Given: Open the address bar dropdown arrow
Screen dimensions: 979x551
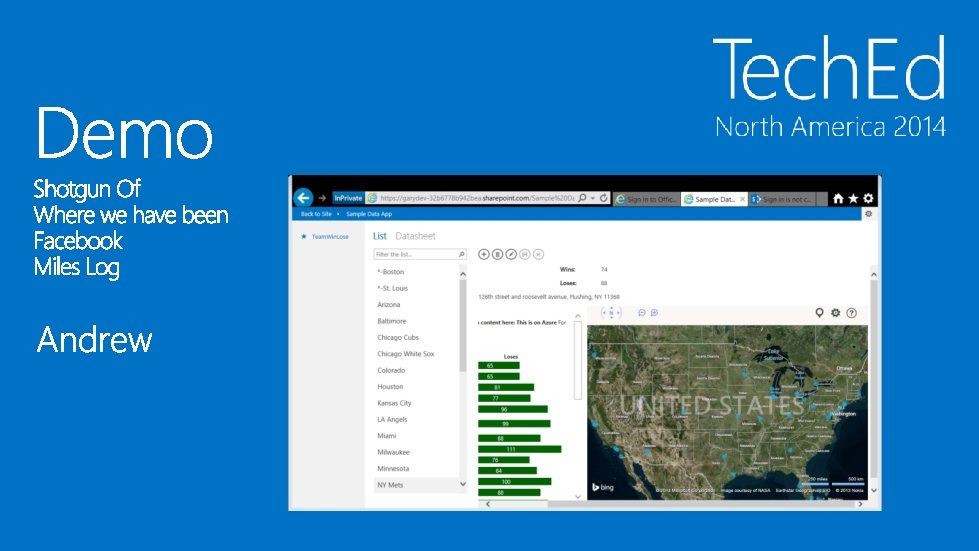Looking at the screenshot, I should pyautogui.click(x=593, y=198).
